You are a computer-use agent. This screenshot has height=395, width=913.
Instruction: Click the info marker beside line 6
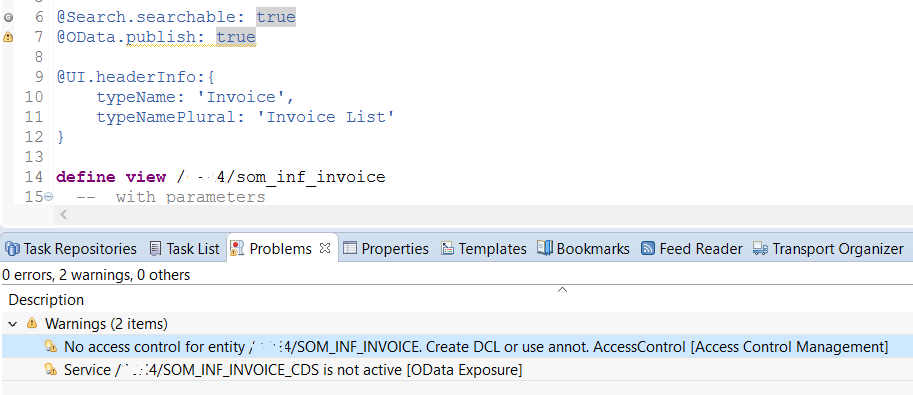8,17
